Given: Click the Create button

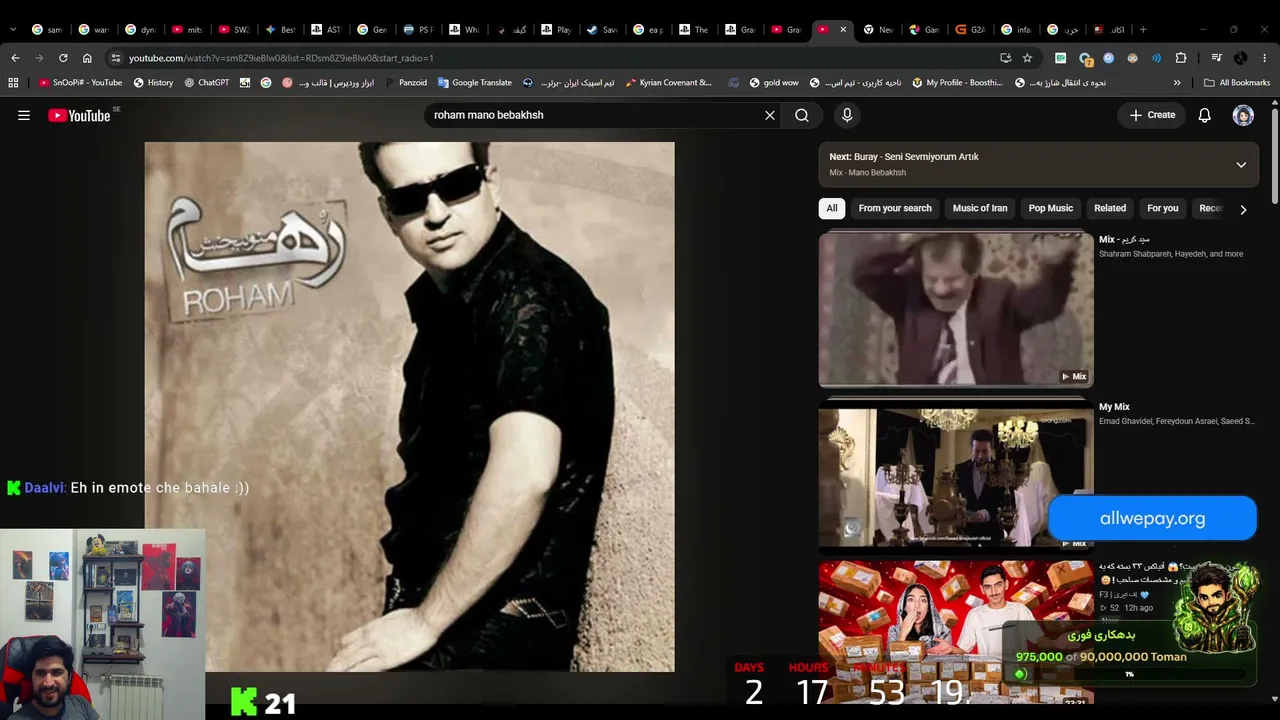Looking at the screenshot, I should 1152,115.
